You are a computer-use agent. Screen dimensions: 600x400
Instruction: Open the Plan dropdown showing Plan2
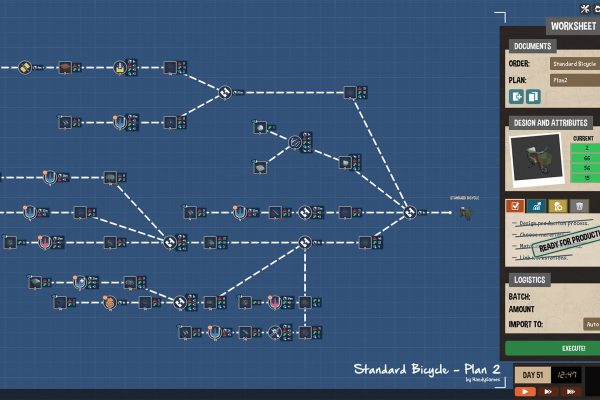(x=575, y=79)
